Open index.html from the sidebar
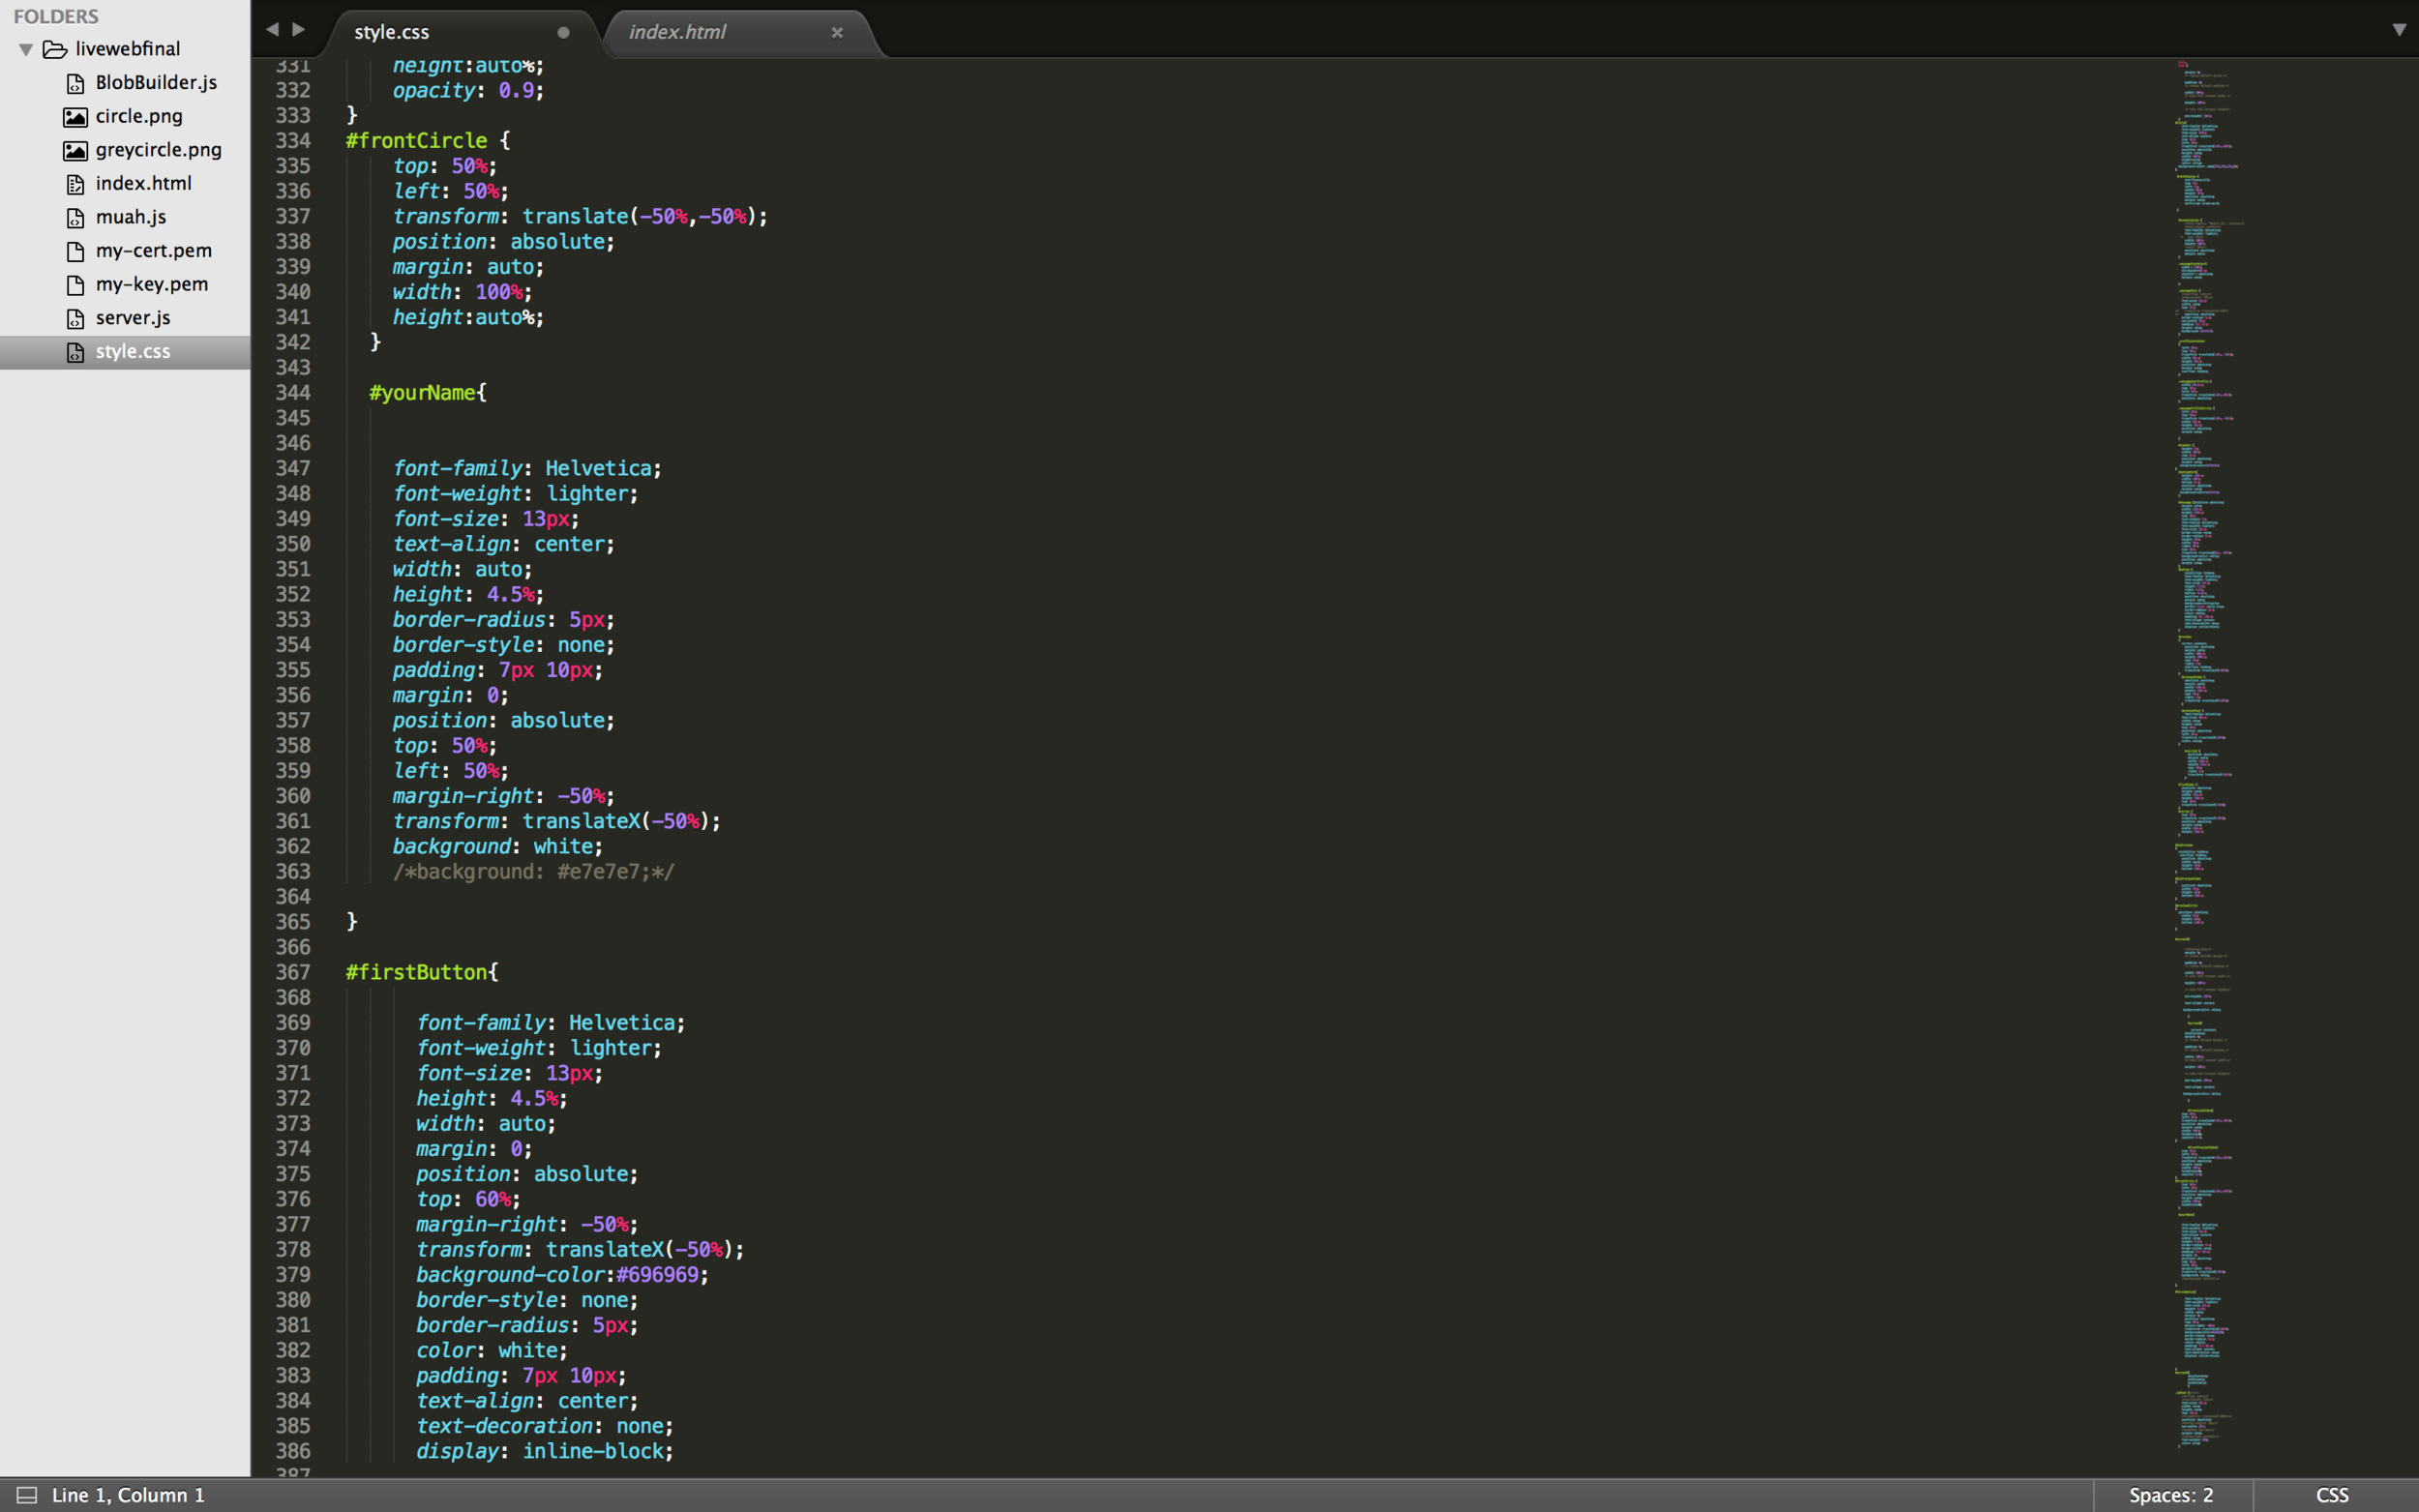 143,183
